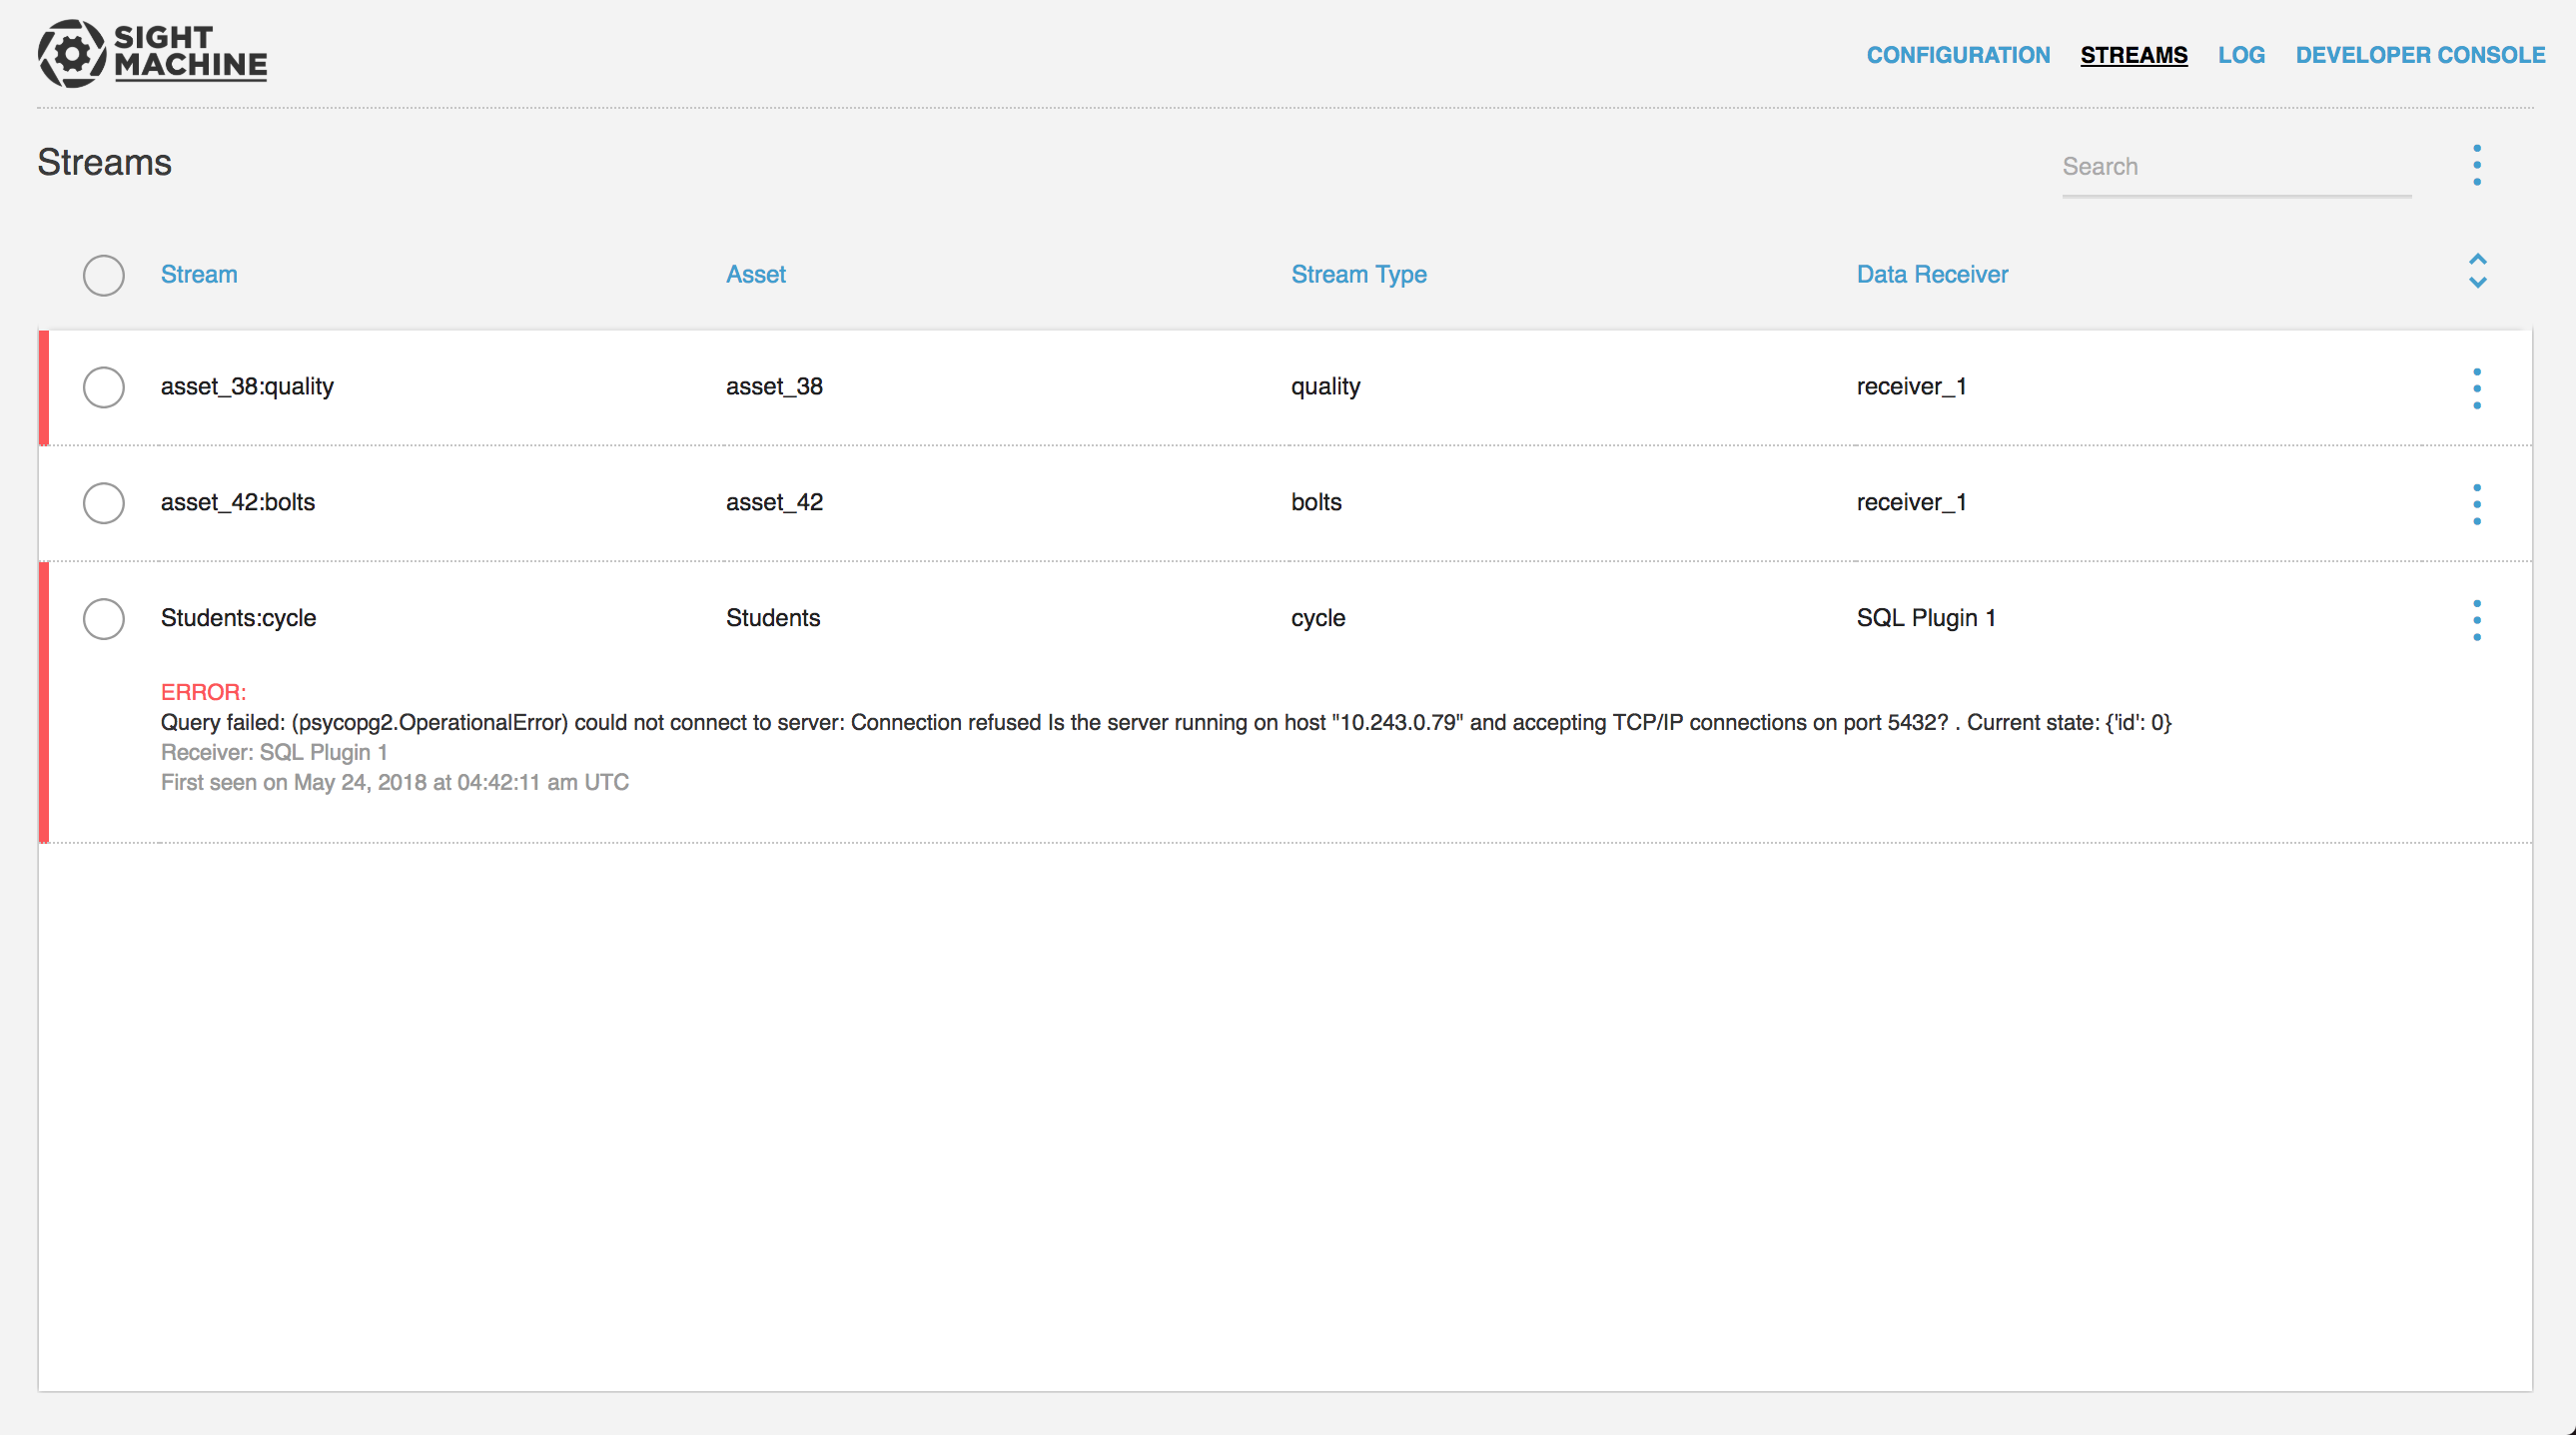The height and width of the screenshot is (1435, 2576).
Task: Select all streams using the header circle
Action: tap(103, 275)
